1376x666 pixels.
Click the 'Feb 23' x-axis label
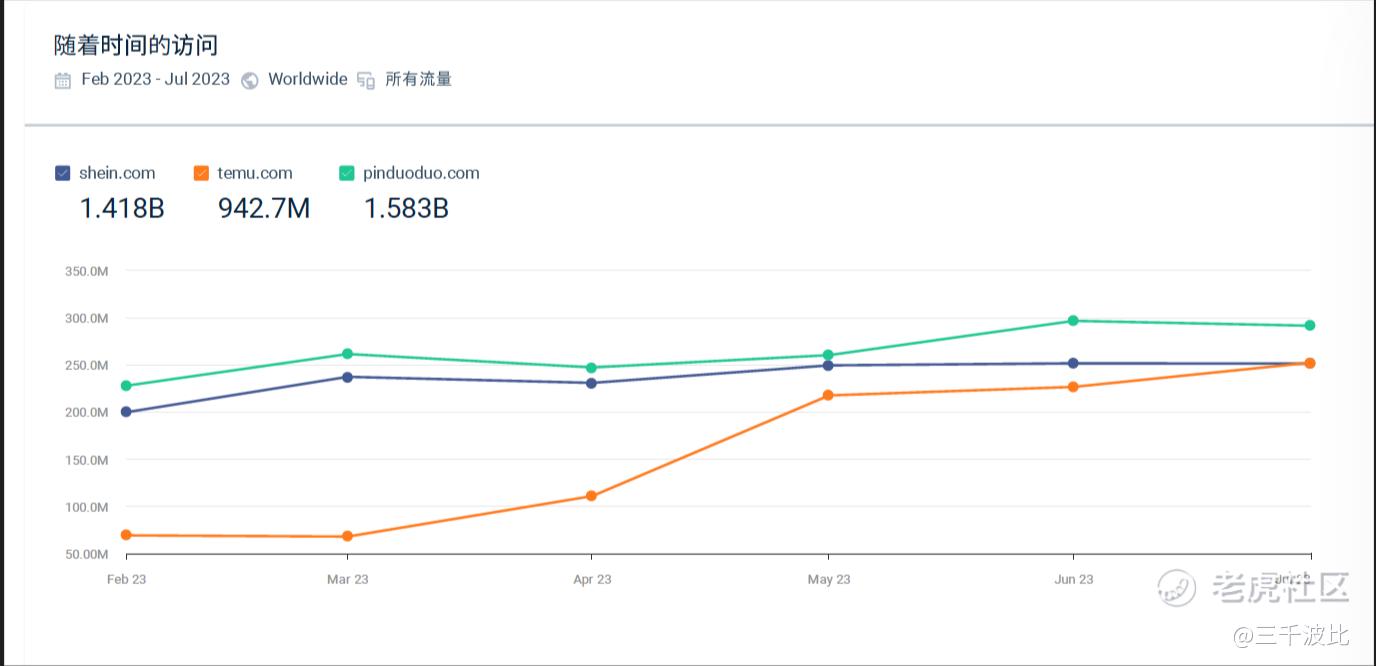(126, 580)
